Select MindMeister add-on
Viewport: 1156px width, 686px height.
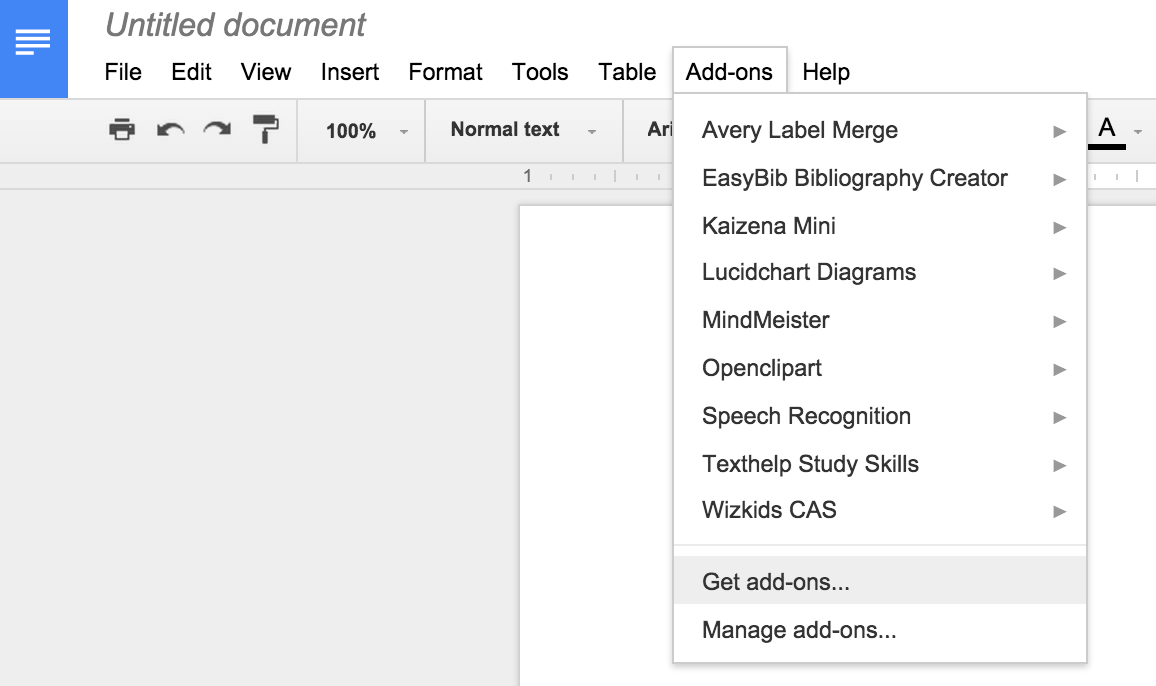880,320
